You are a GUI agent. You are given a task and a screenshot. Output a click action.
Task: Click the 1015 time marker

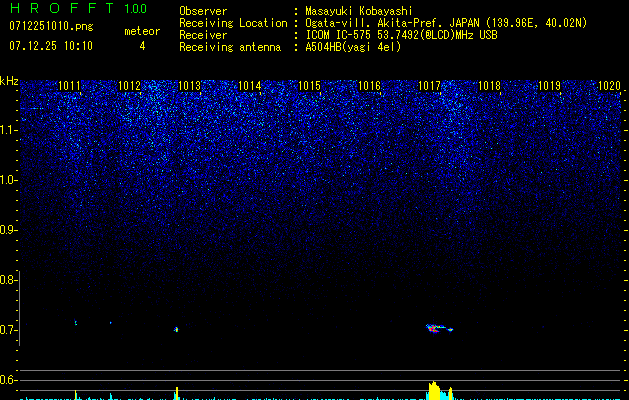(x=309, y=85)
